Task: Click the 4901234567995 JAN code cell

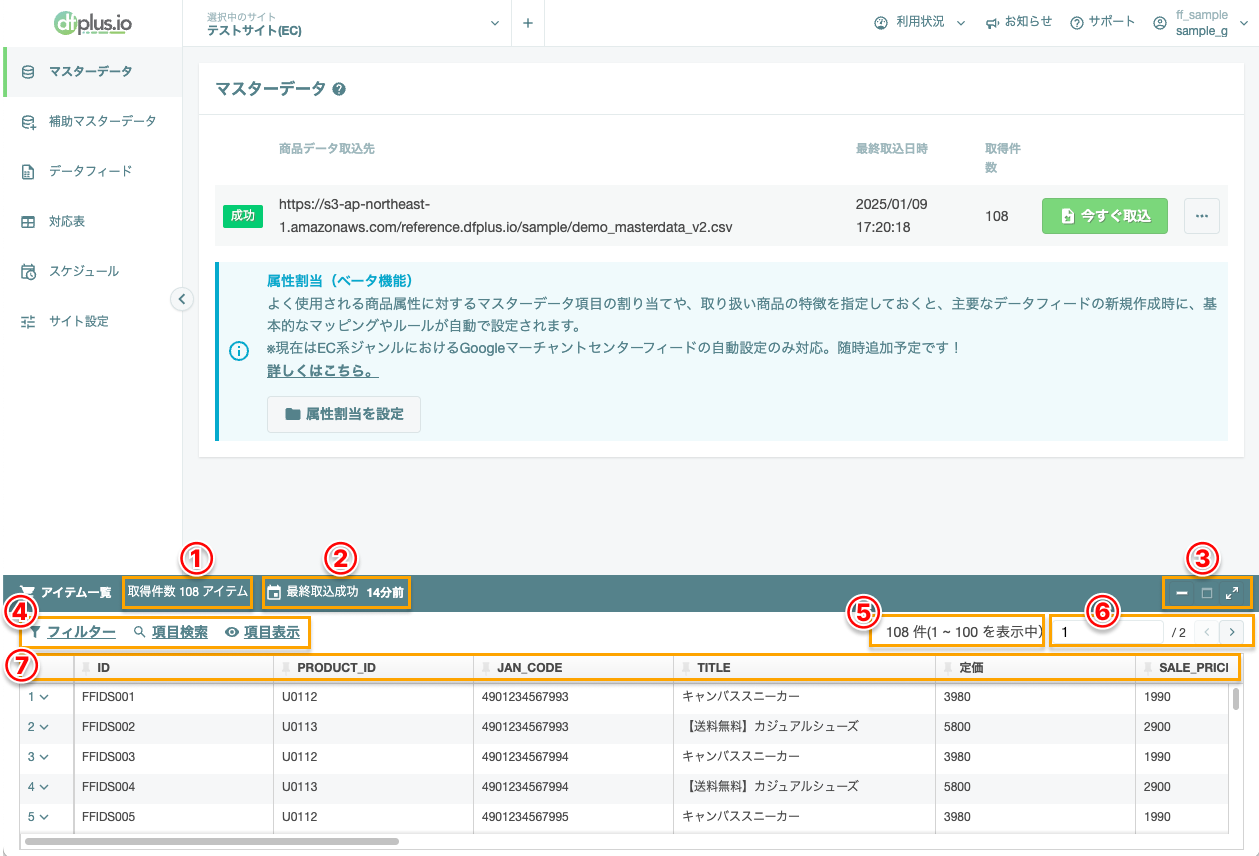Action: [x=573, y=816]
